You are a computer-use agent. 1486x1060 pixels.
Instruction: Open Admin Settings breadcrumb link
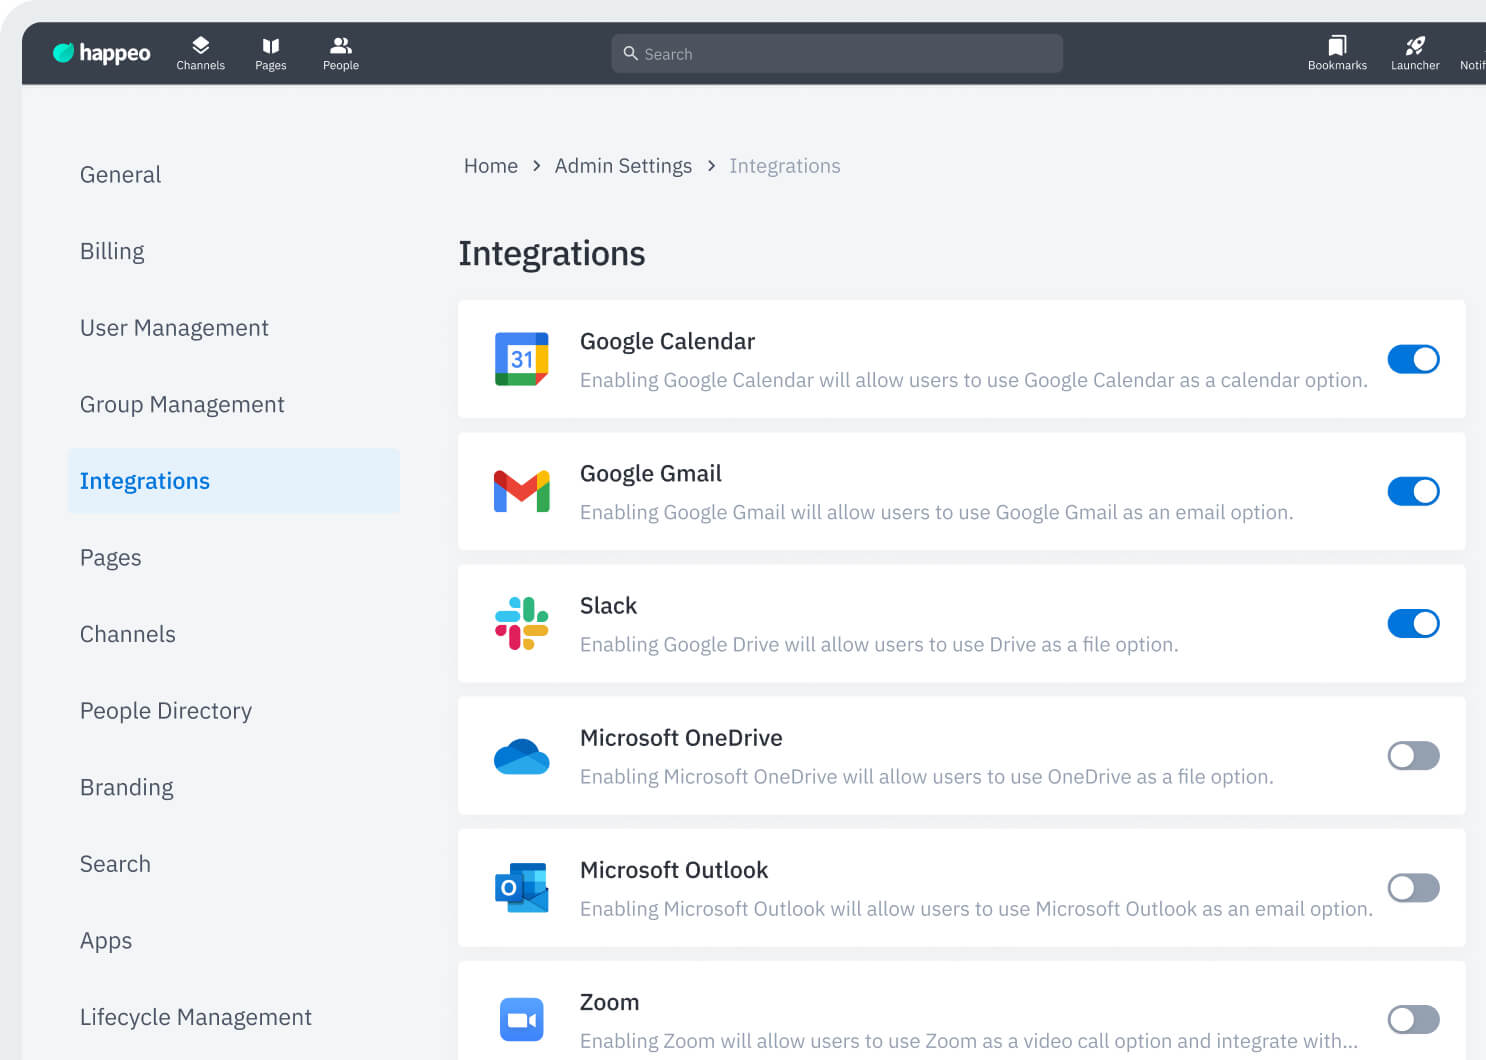click(x=623, y=165)
